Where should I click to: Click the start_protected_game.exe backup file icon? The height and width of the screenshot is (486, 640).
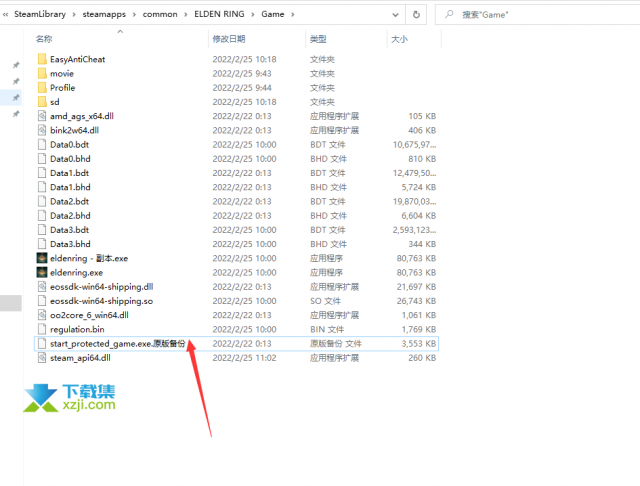42,344
